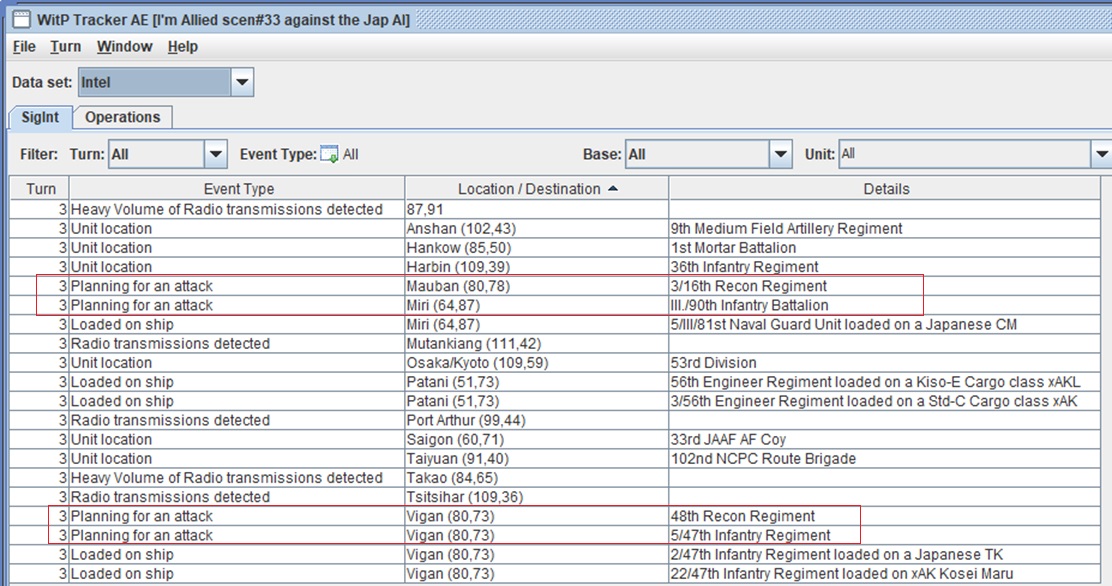Image resolution: width=1112 pixels, height=586 pixels.
Task: Select 9th Medium Field Artillery Regiment cell
Action: point(885,228)
